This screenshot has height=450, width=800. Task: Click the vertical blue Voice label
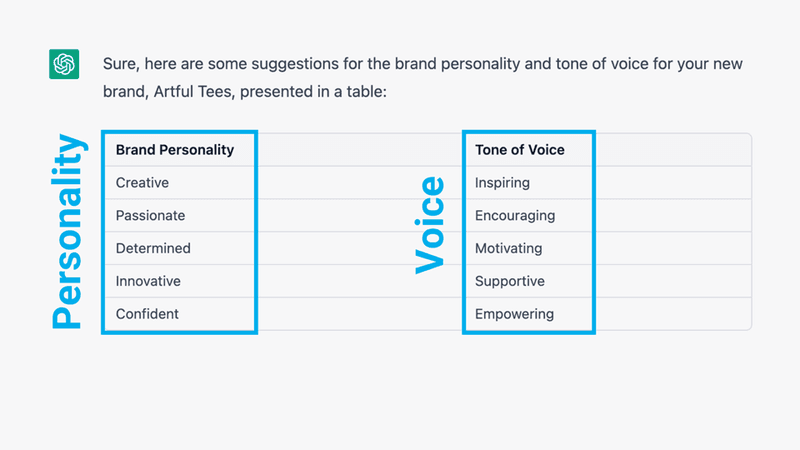[428, 226]
